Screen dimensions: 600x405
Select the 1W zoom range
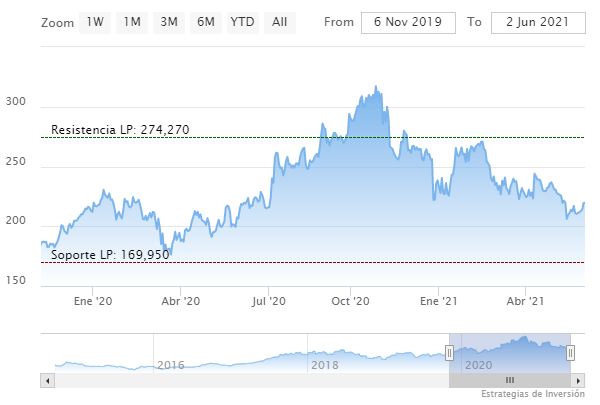click(x=95, y=22)
